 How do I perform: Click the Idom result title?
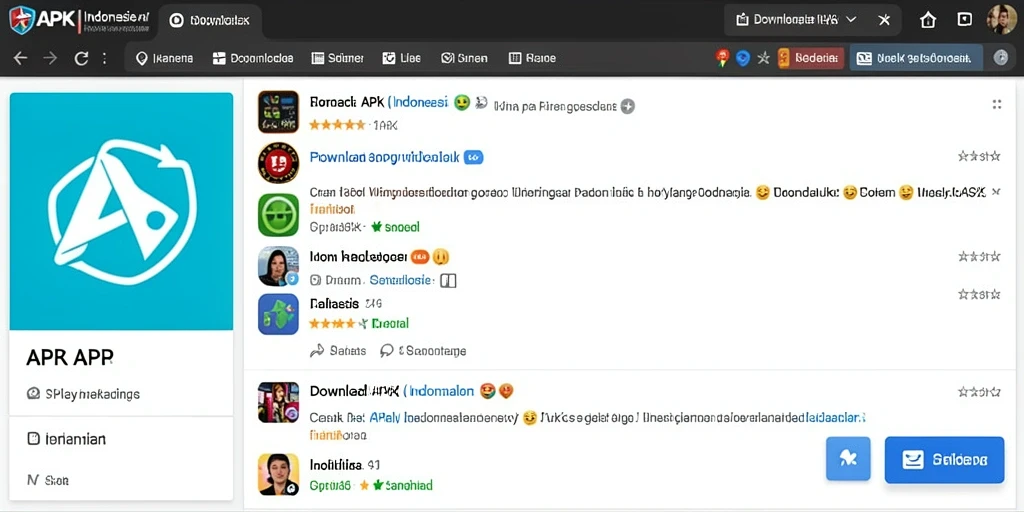coord(359,257)
